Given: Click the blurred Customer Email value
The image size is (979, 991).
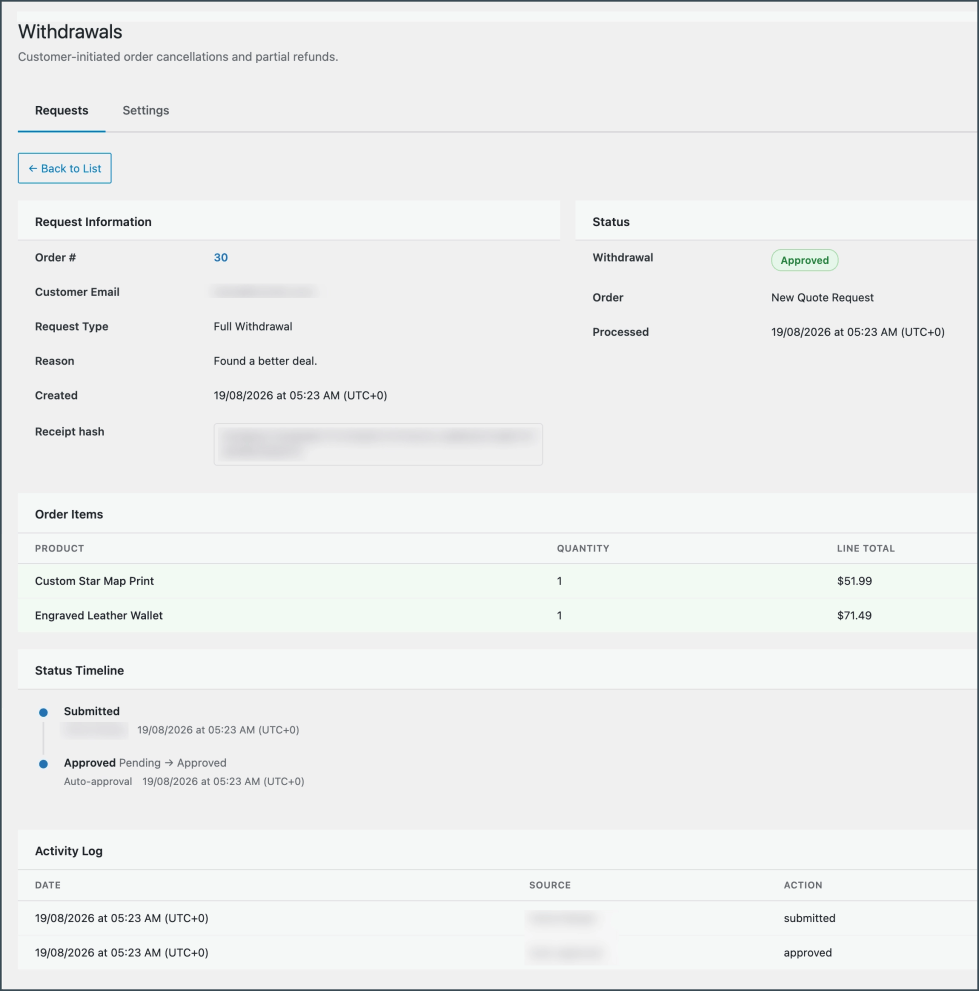Looking at the screenshot, I should click(x=265, y=291).
